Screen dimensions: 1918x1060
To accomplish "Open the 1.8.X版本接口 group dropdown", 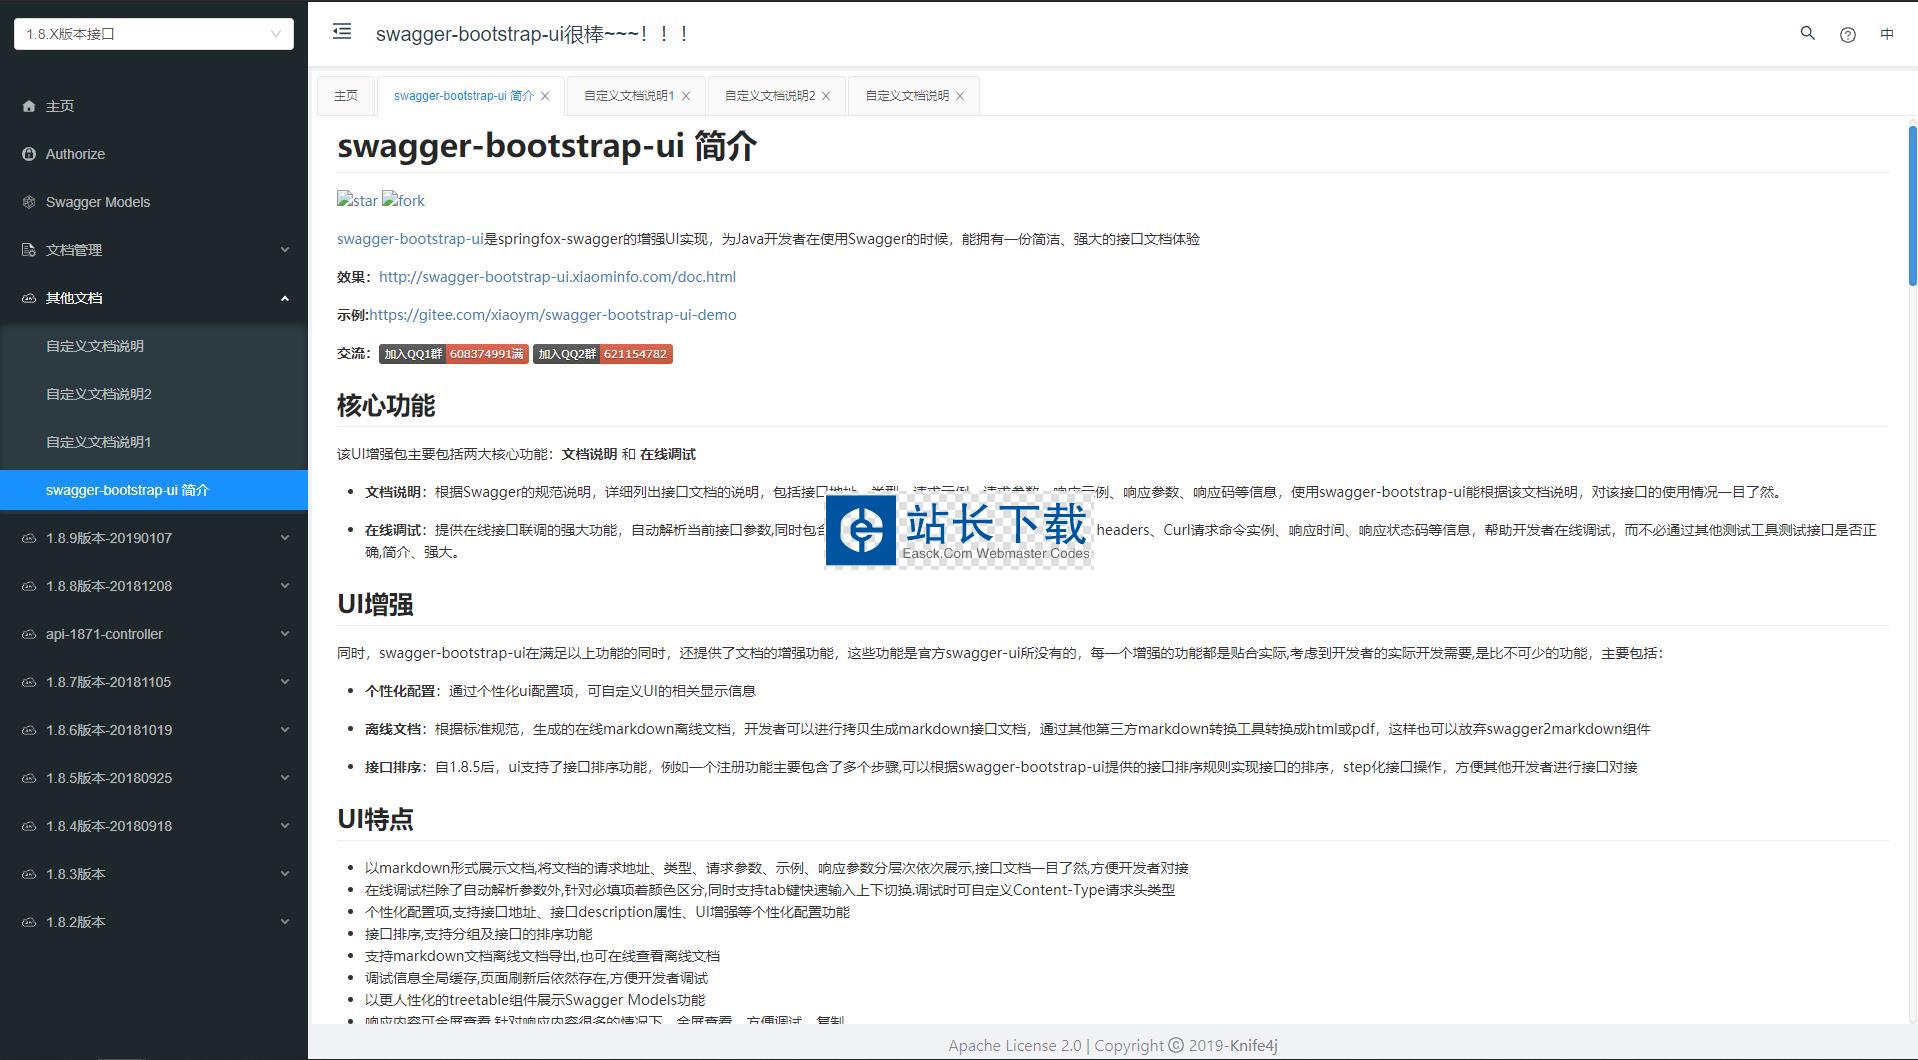I will pyautogui.click(x=154, y=34).
